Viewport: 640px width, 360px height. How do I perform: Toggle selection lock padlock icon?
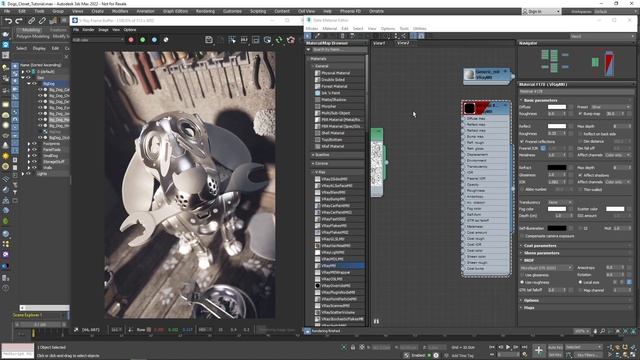353,347
